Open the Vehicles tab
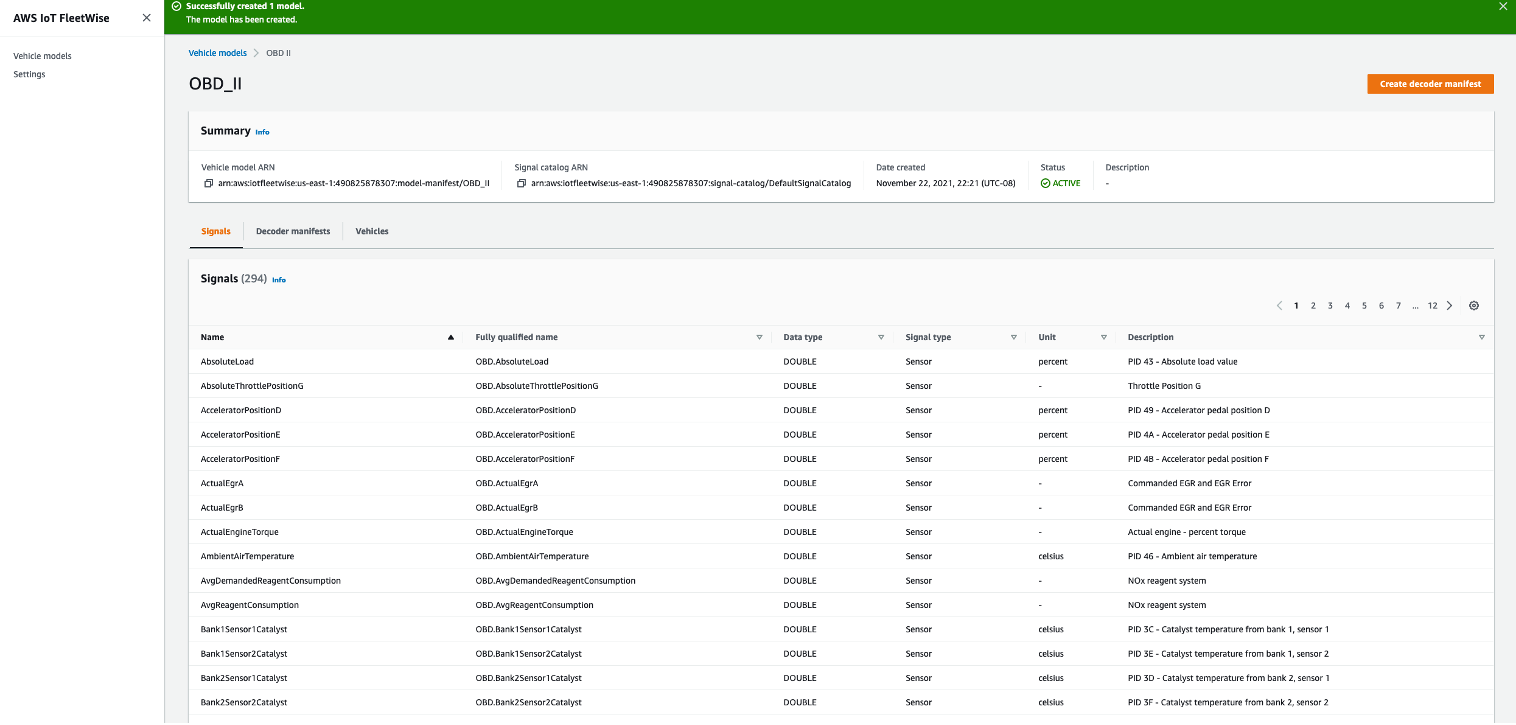The width and height of the screenshot is (1516, 725). tap(372, 232)
